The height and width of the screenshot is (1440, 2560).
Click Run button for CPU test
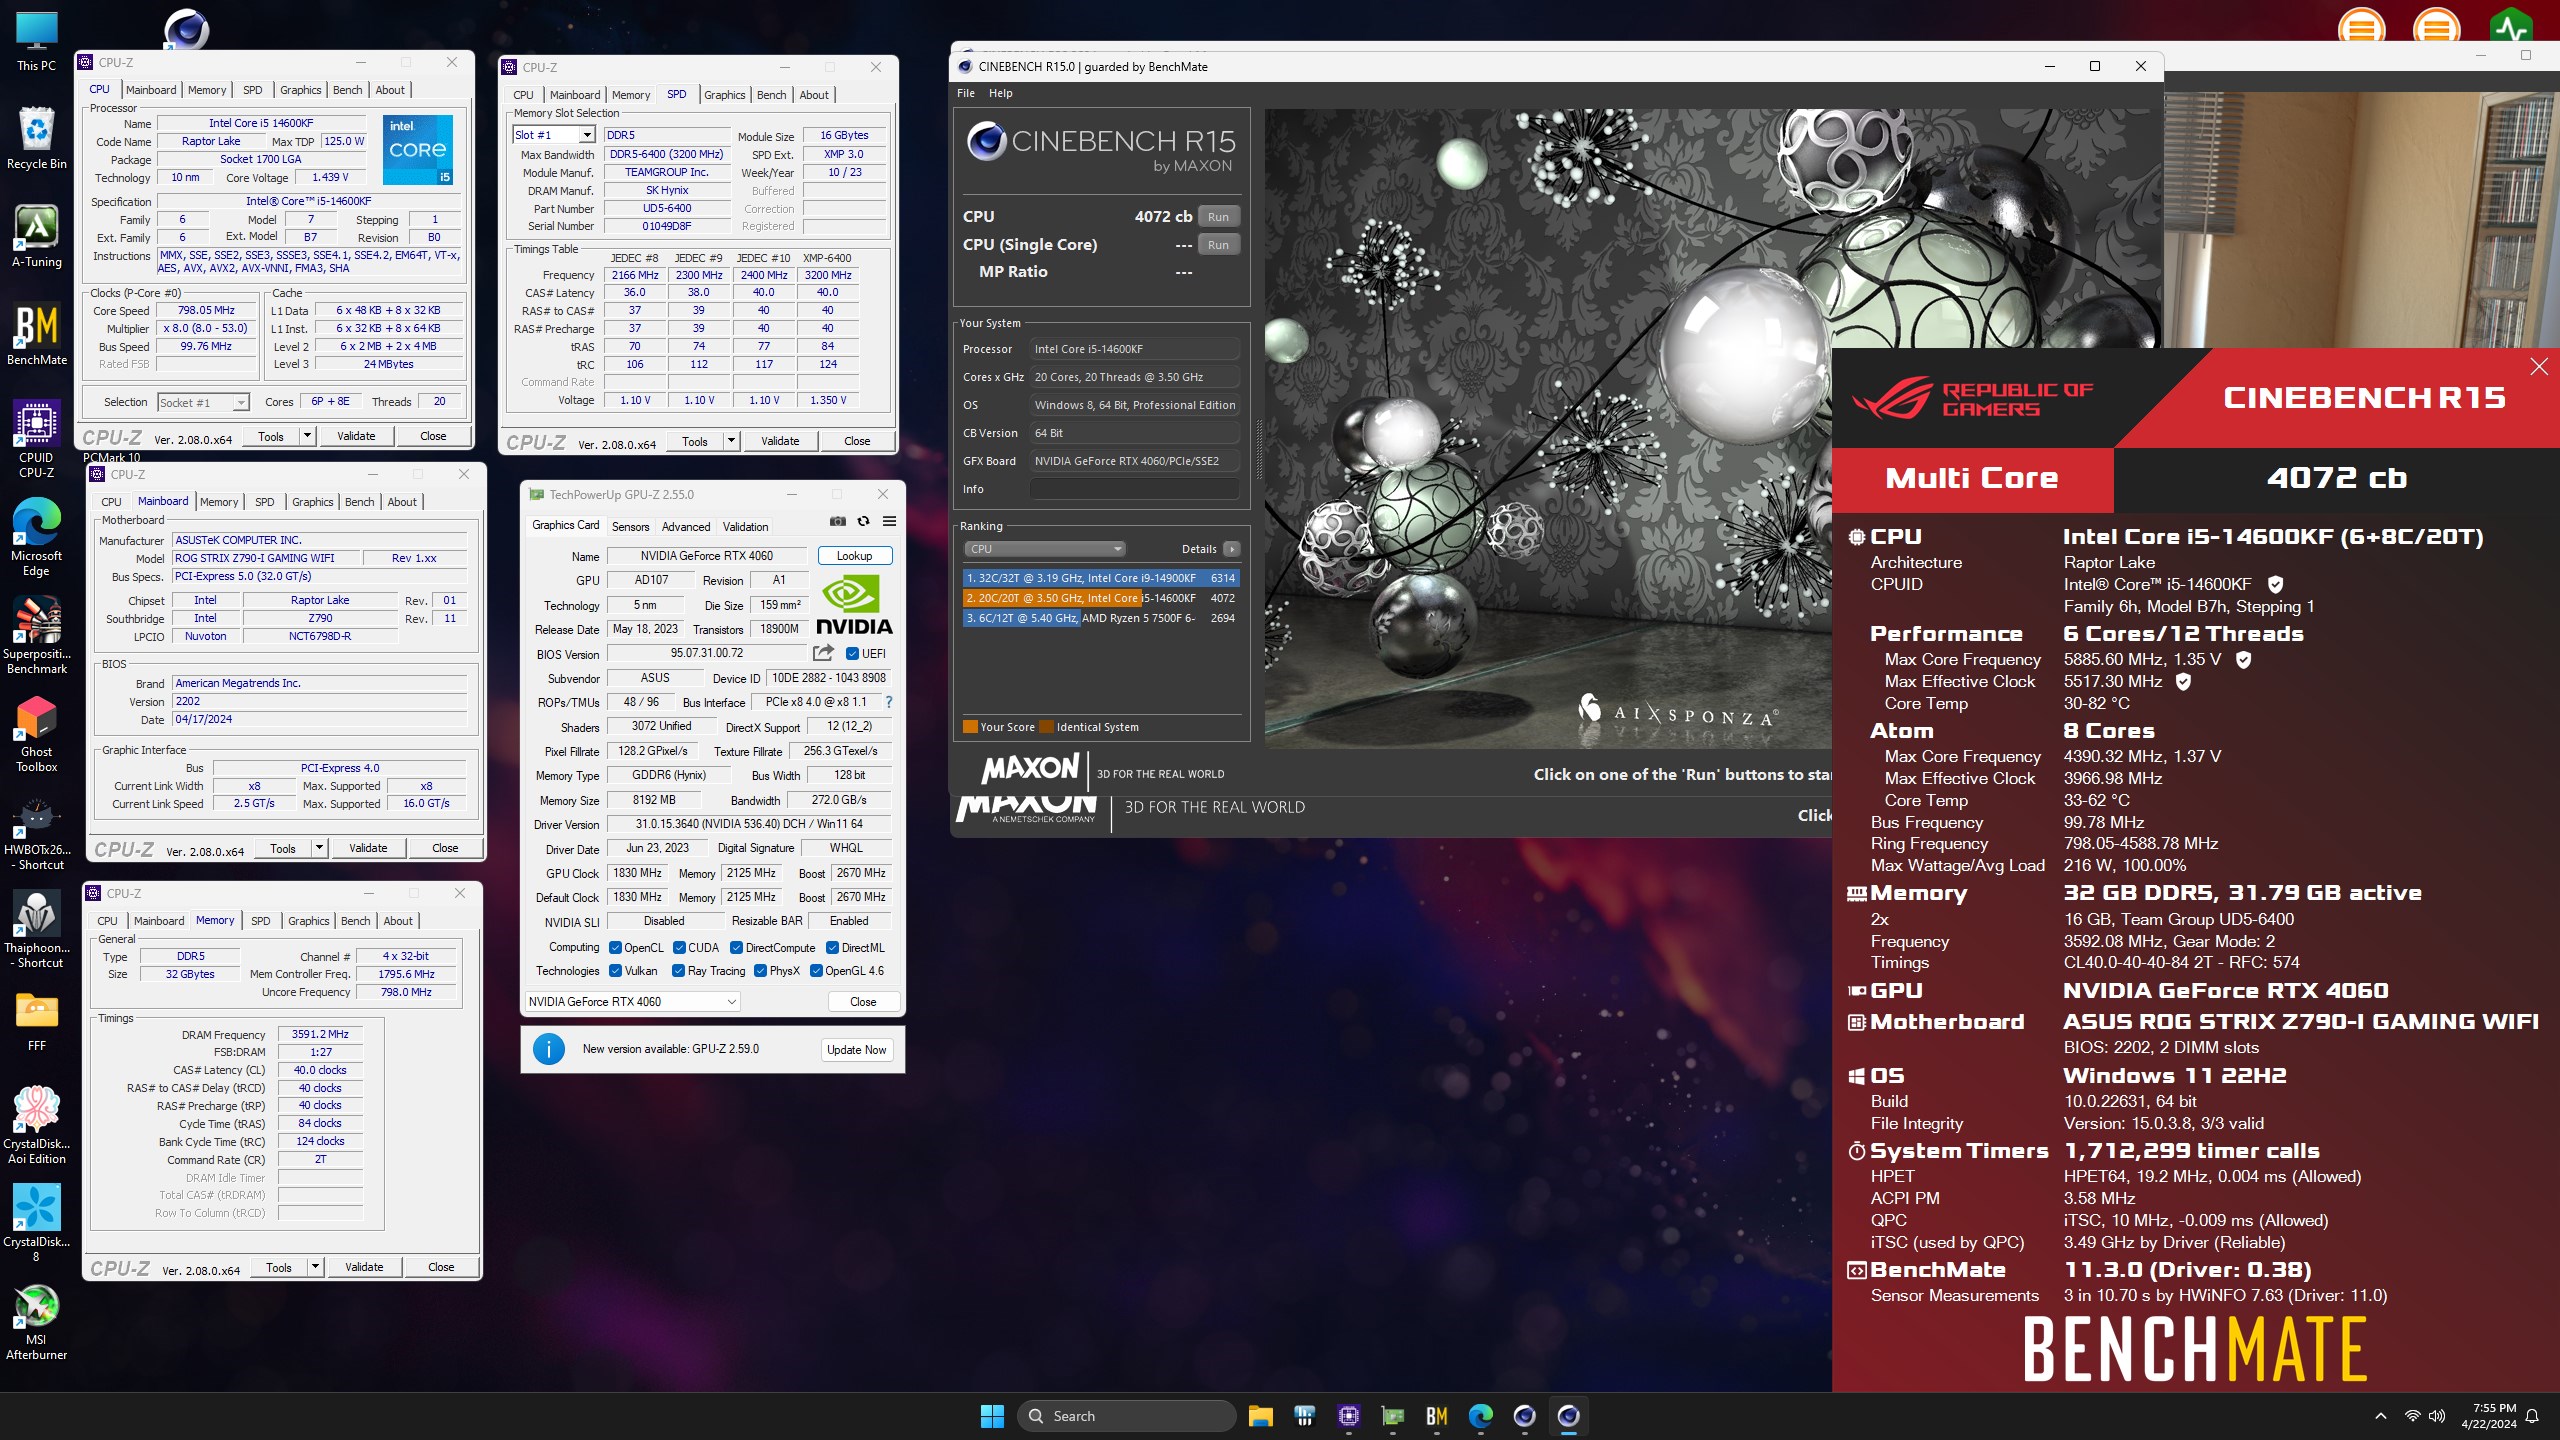coord(1218,217)
